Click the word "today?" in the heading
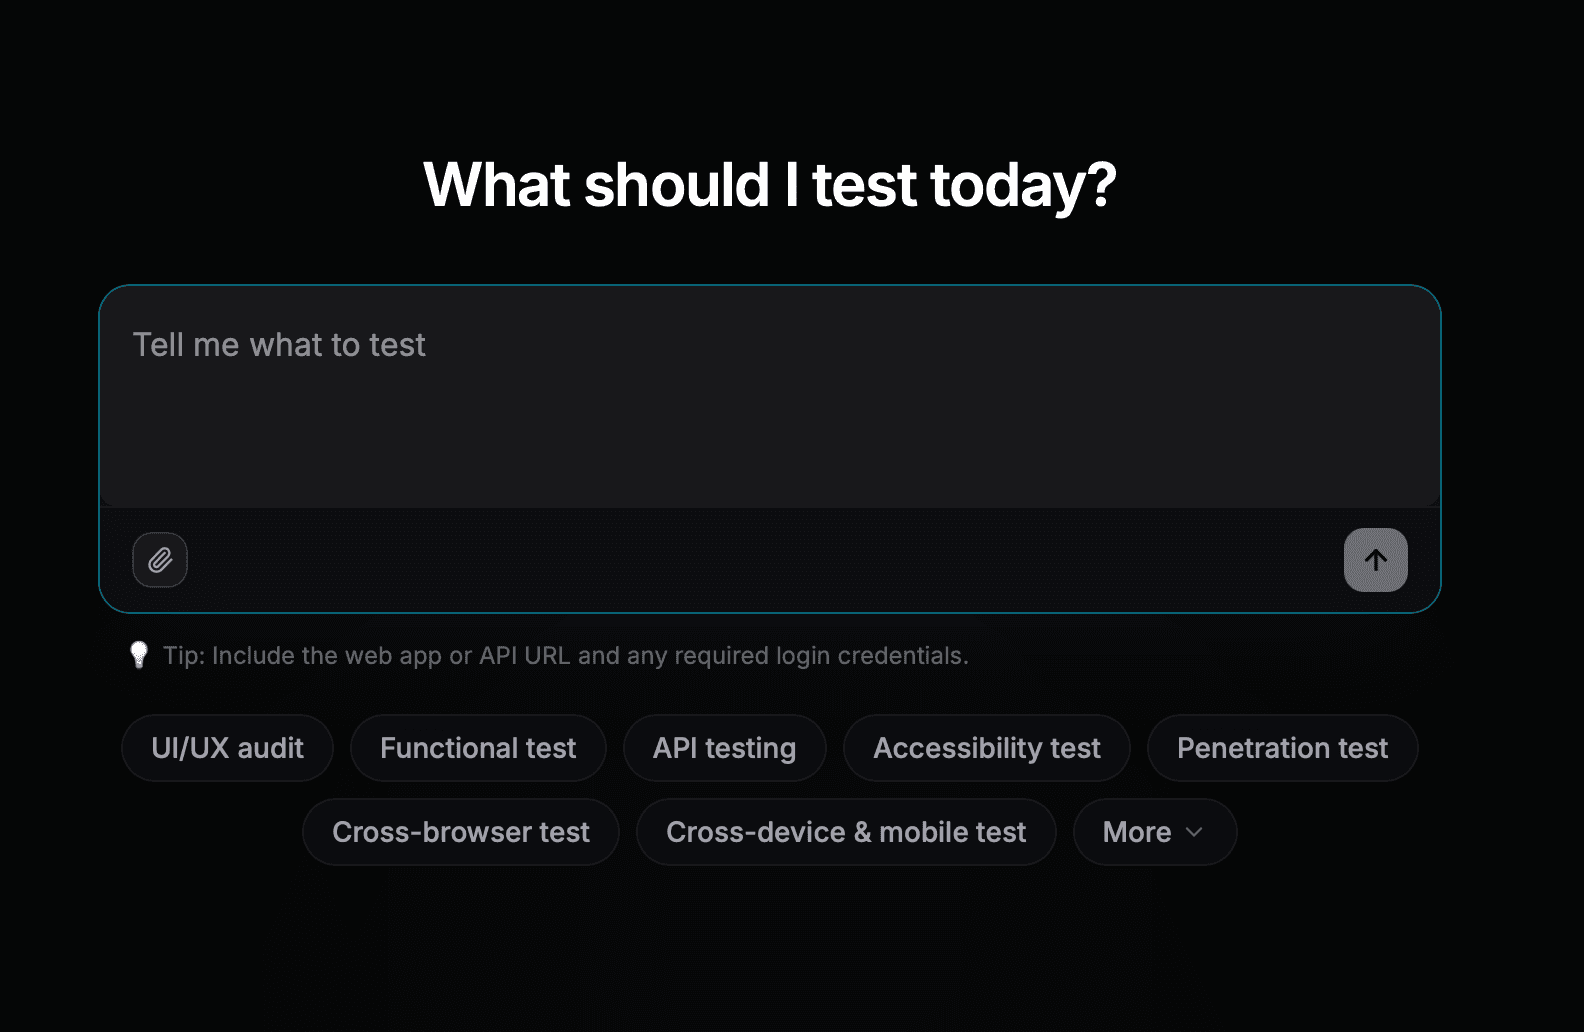1584x1032 pixels. (x=1023, y=187)
